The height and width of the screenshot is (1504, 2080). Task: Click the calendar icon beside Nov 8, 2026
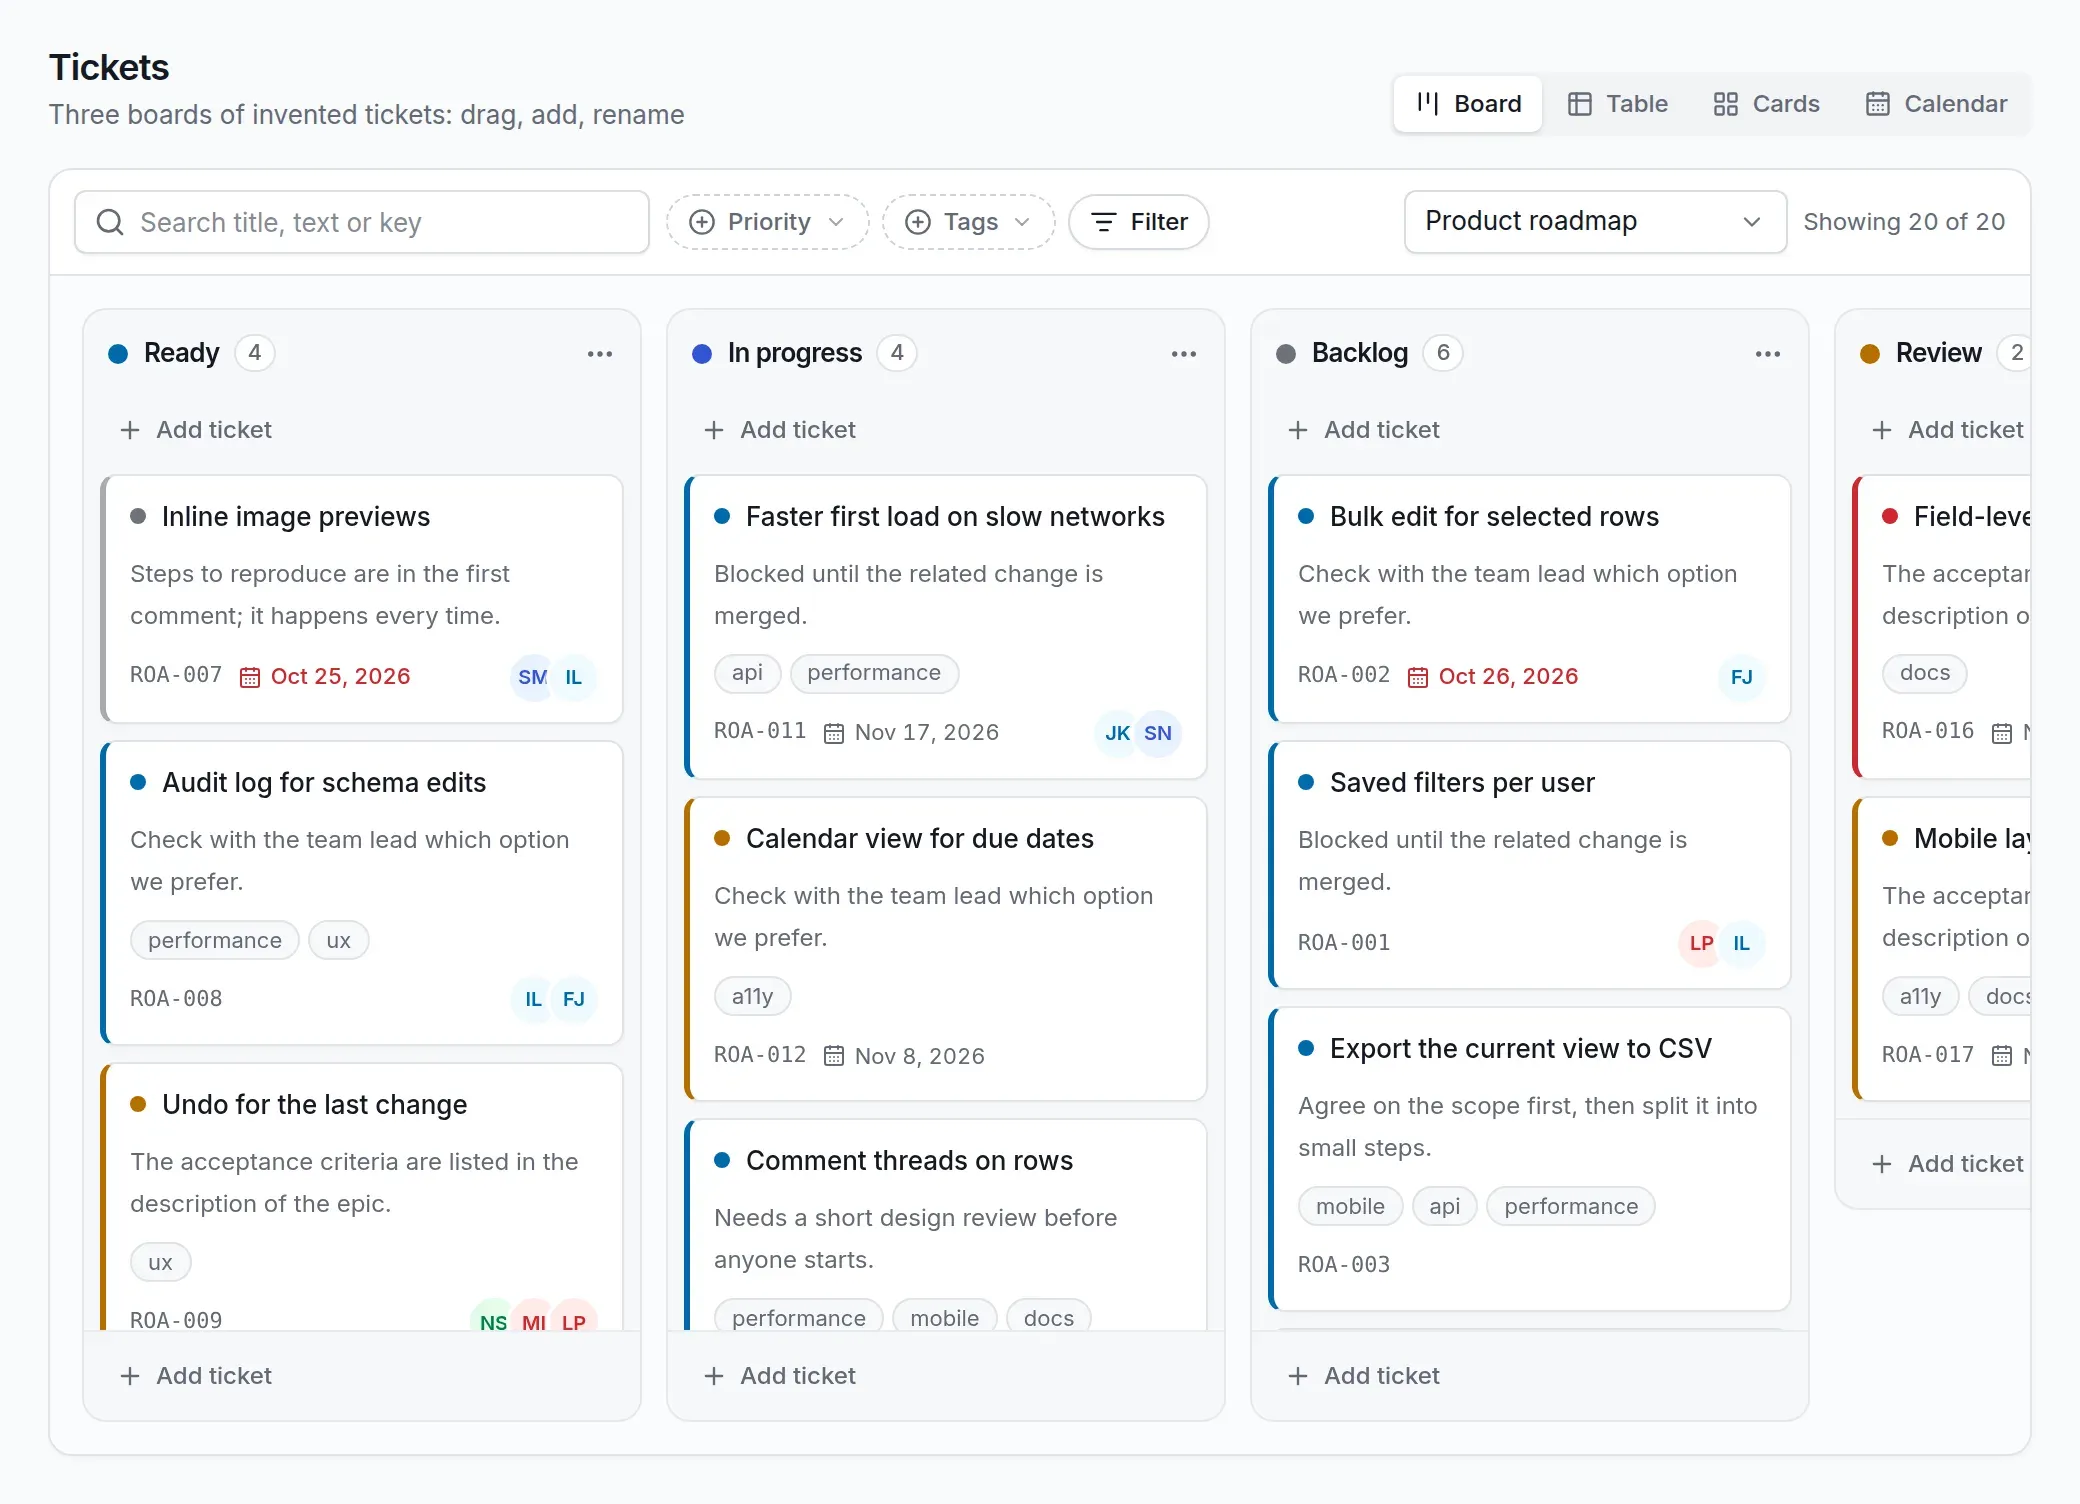pos(834,1056)
